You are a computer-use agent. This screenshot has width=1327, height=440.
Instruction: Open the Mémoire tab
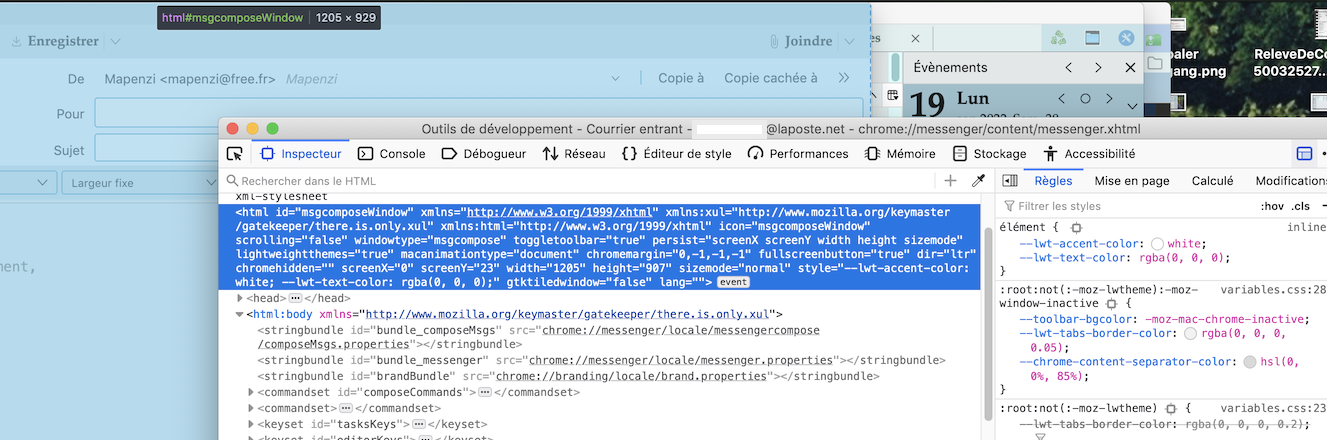tap(900, 154)
